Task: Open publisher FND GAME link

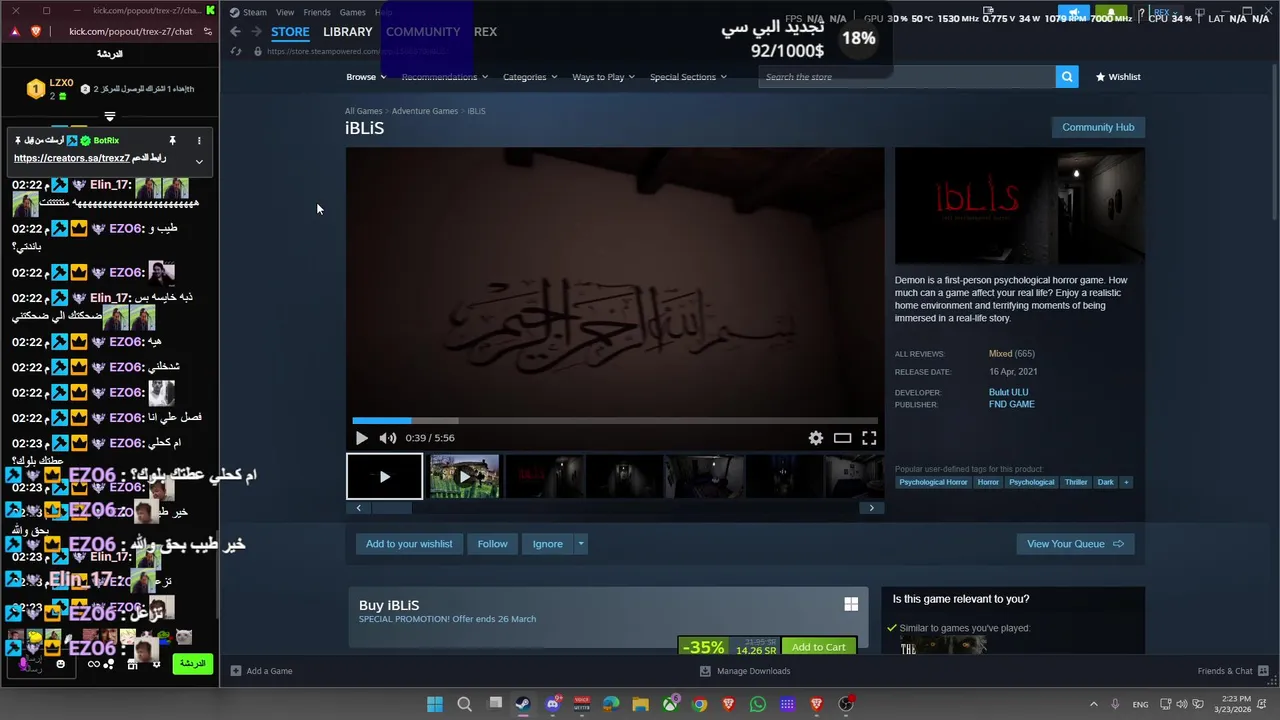Action: pos(1011,404)
